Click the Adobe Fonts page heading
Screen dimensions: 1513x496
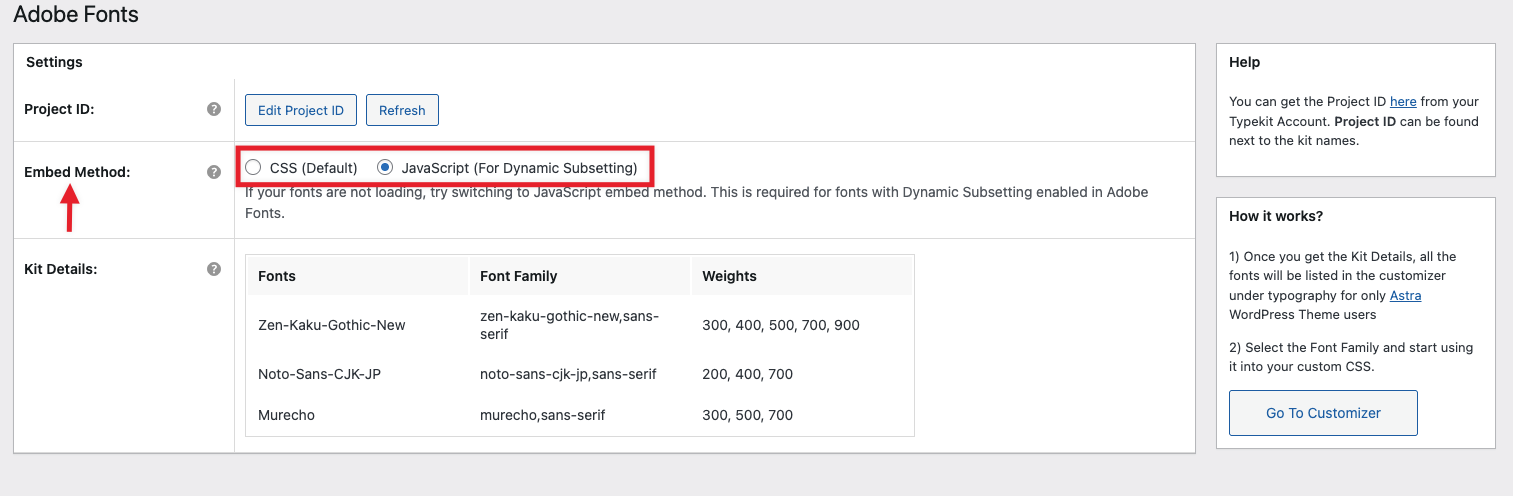point(76,15)
